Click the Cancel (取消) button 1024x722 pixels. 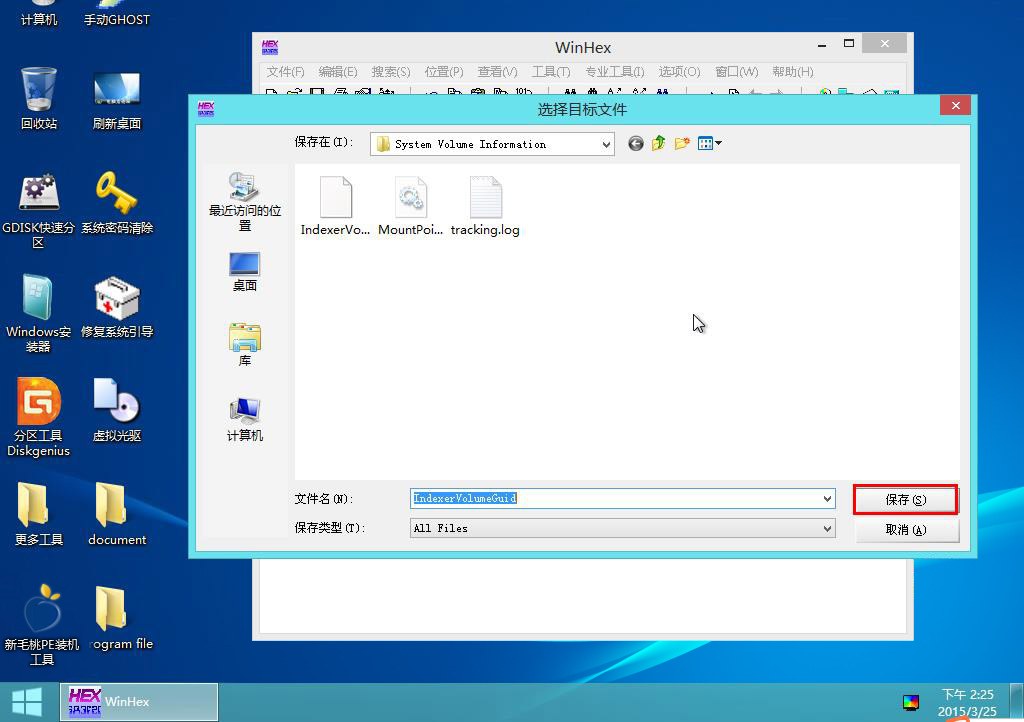coord(906,529)
